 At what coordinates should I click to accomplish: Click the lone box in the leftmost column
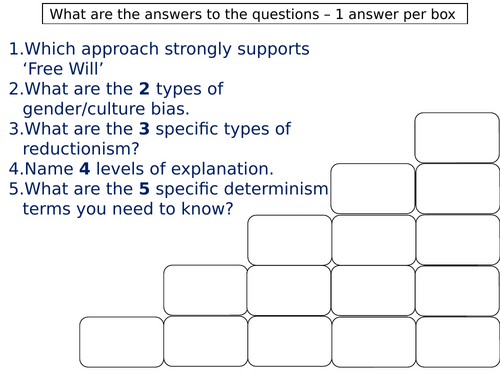(122, 342)
